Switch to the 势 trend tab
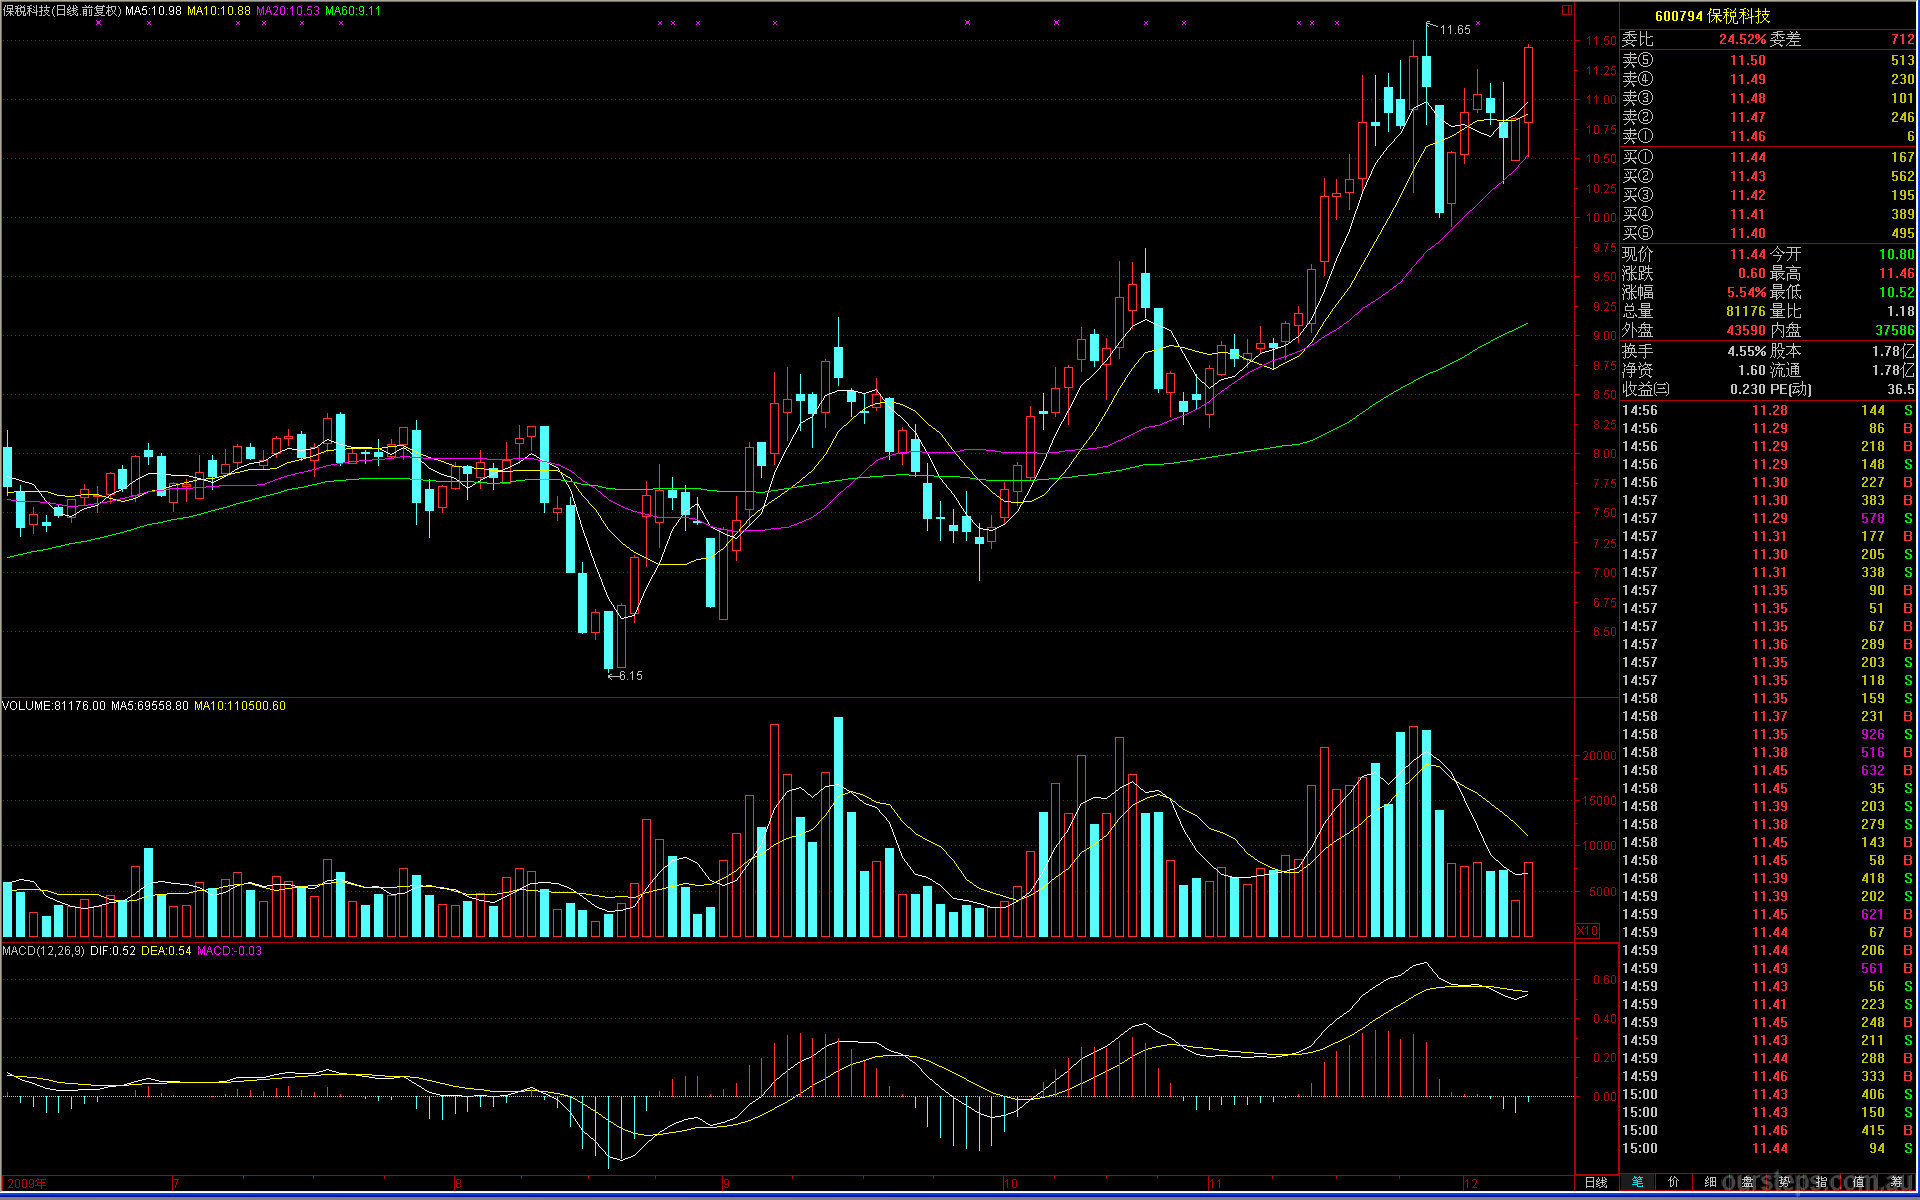The height and width of the screenshot is (1200, 1920). point(1785,1182)
